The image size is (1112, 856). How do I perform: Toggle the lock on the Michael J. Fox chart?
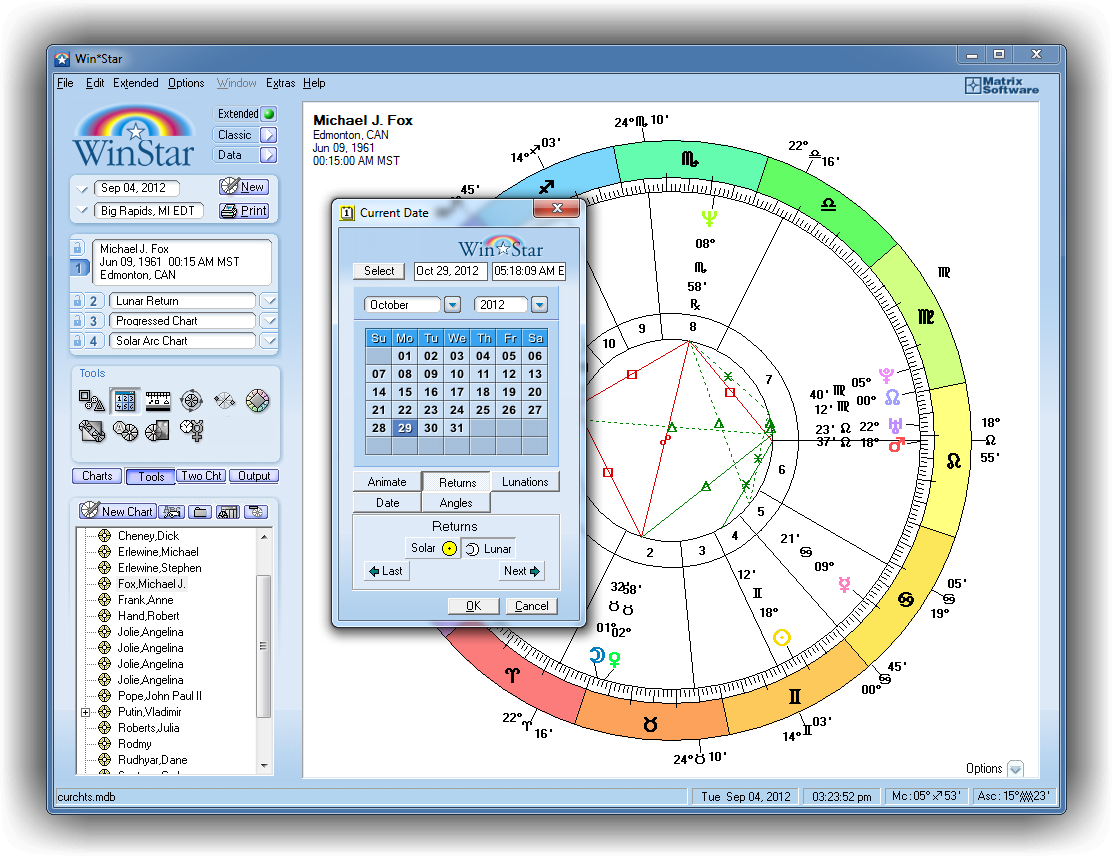(x=78, y=248)
